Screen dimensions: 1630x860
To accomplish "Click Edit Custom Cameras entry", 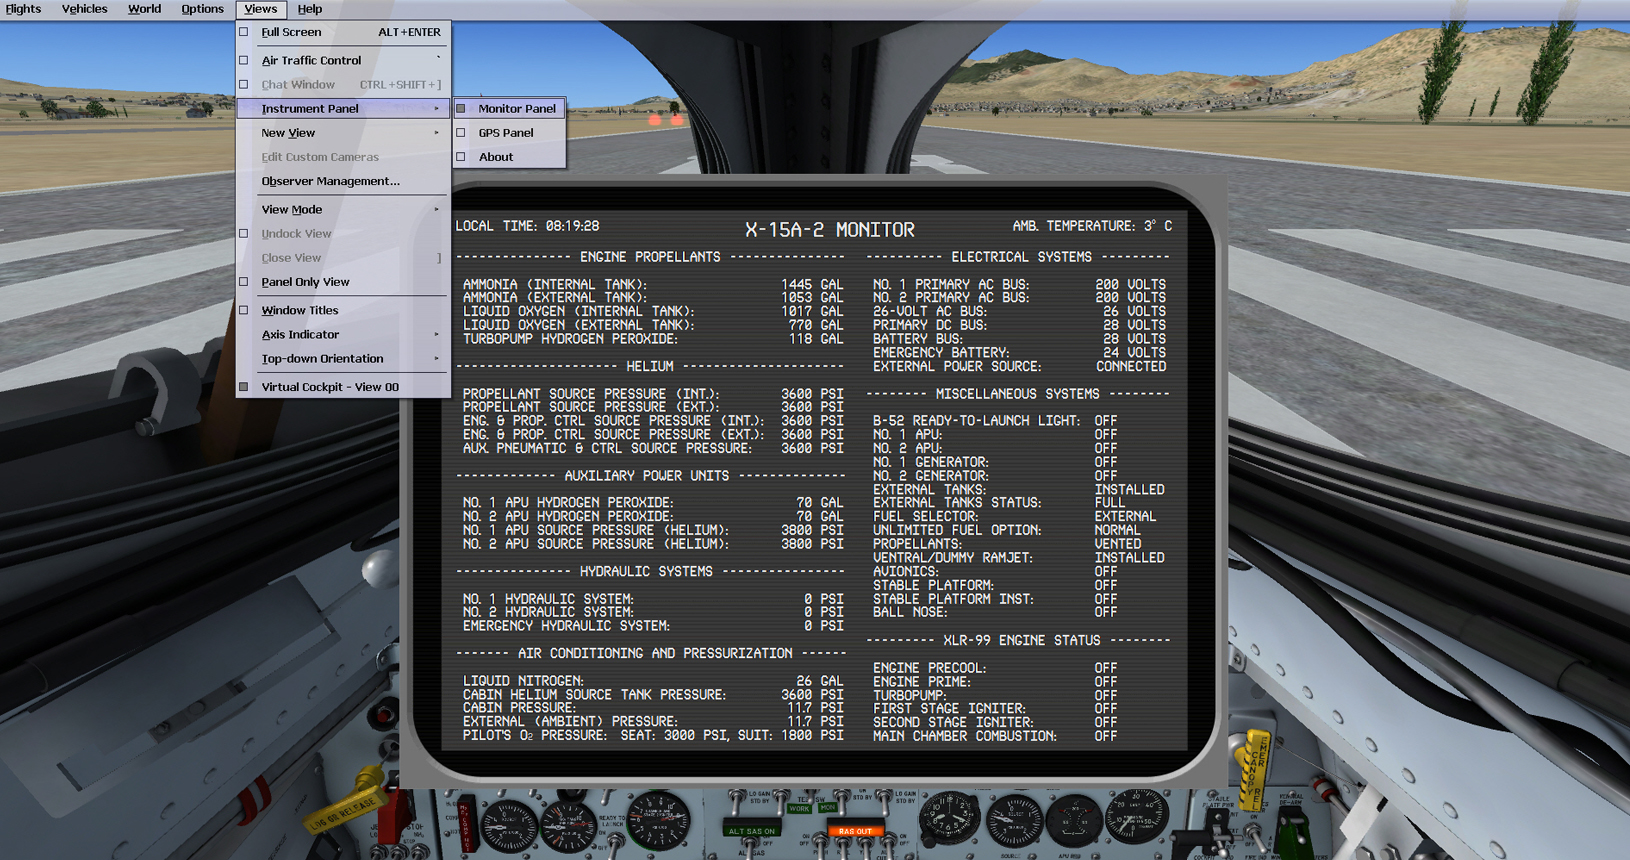I will [x=320, y=157].
